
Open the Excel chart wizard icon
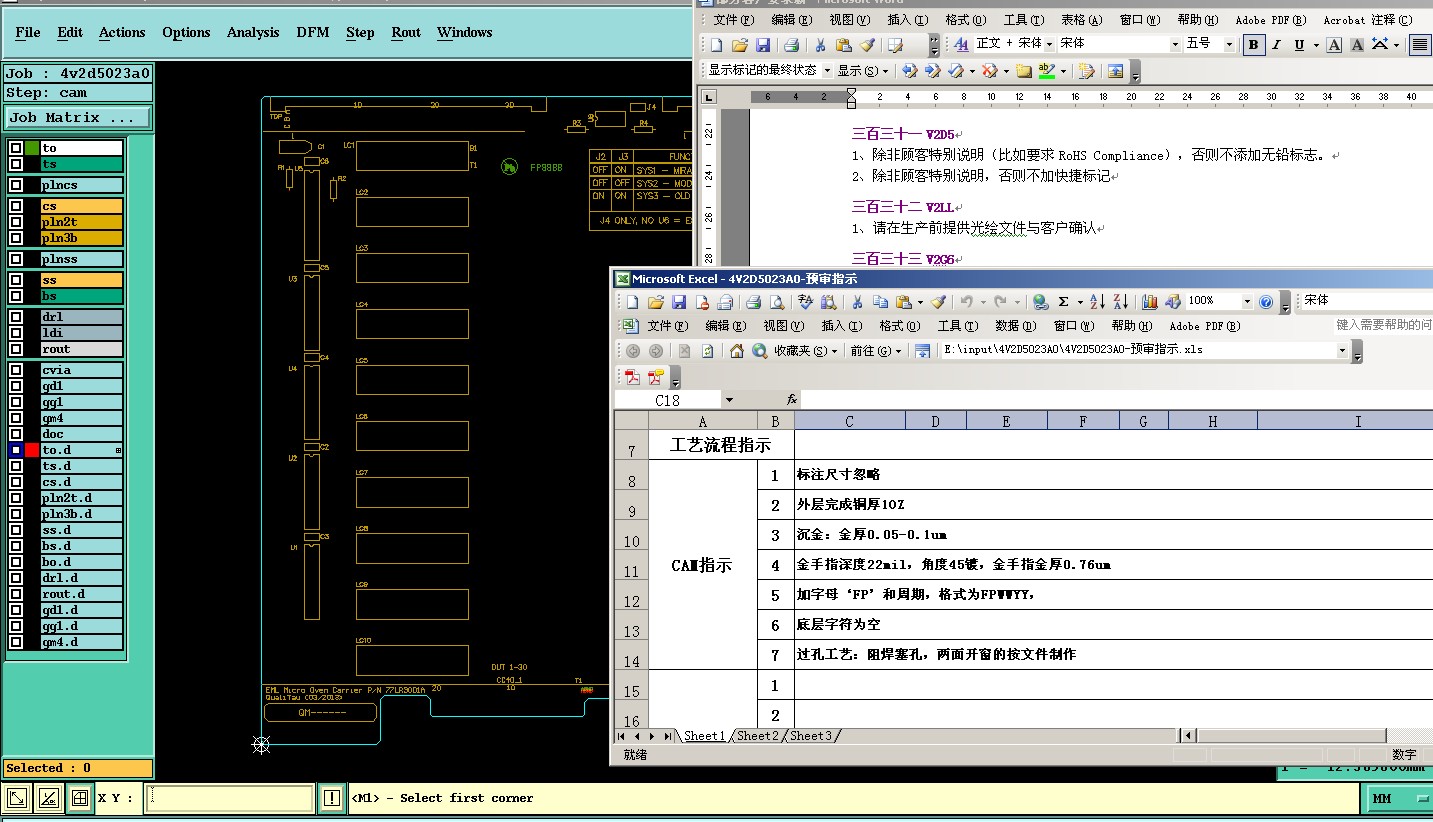point(1150,302)
